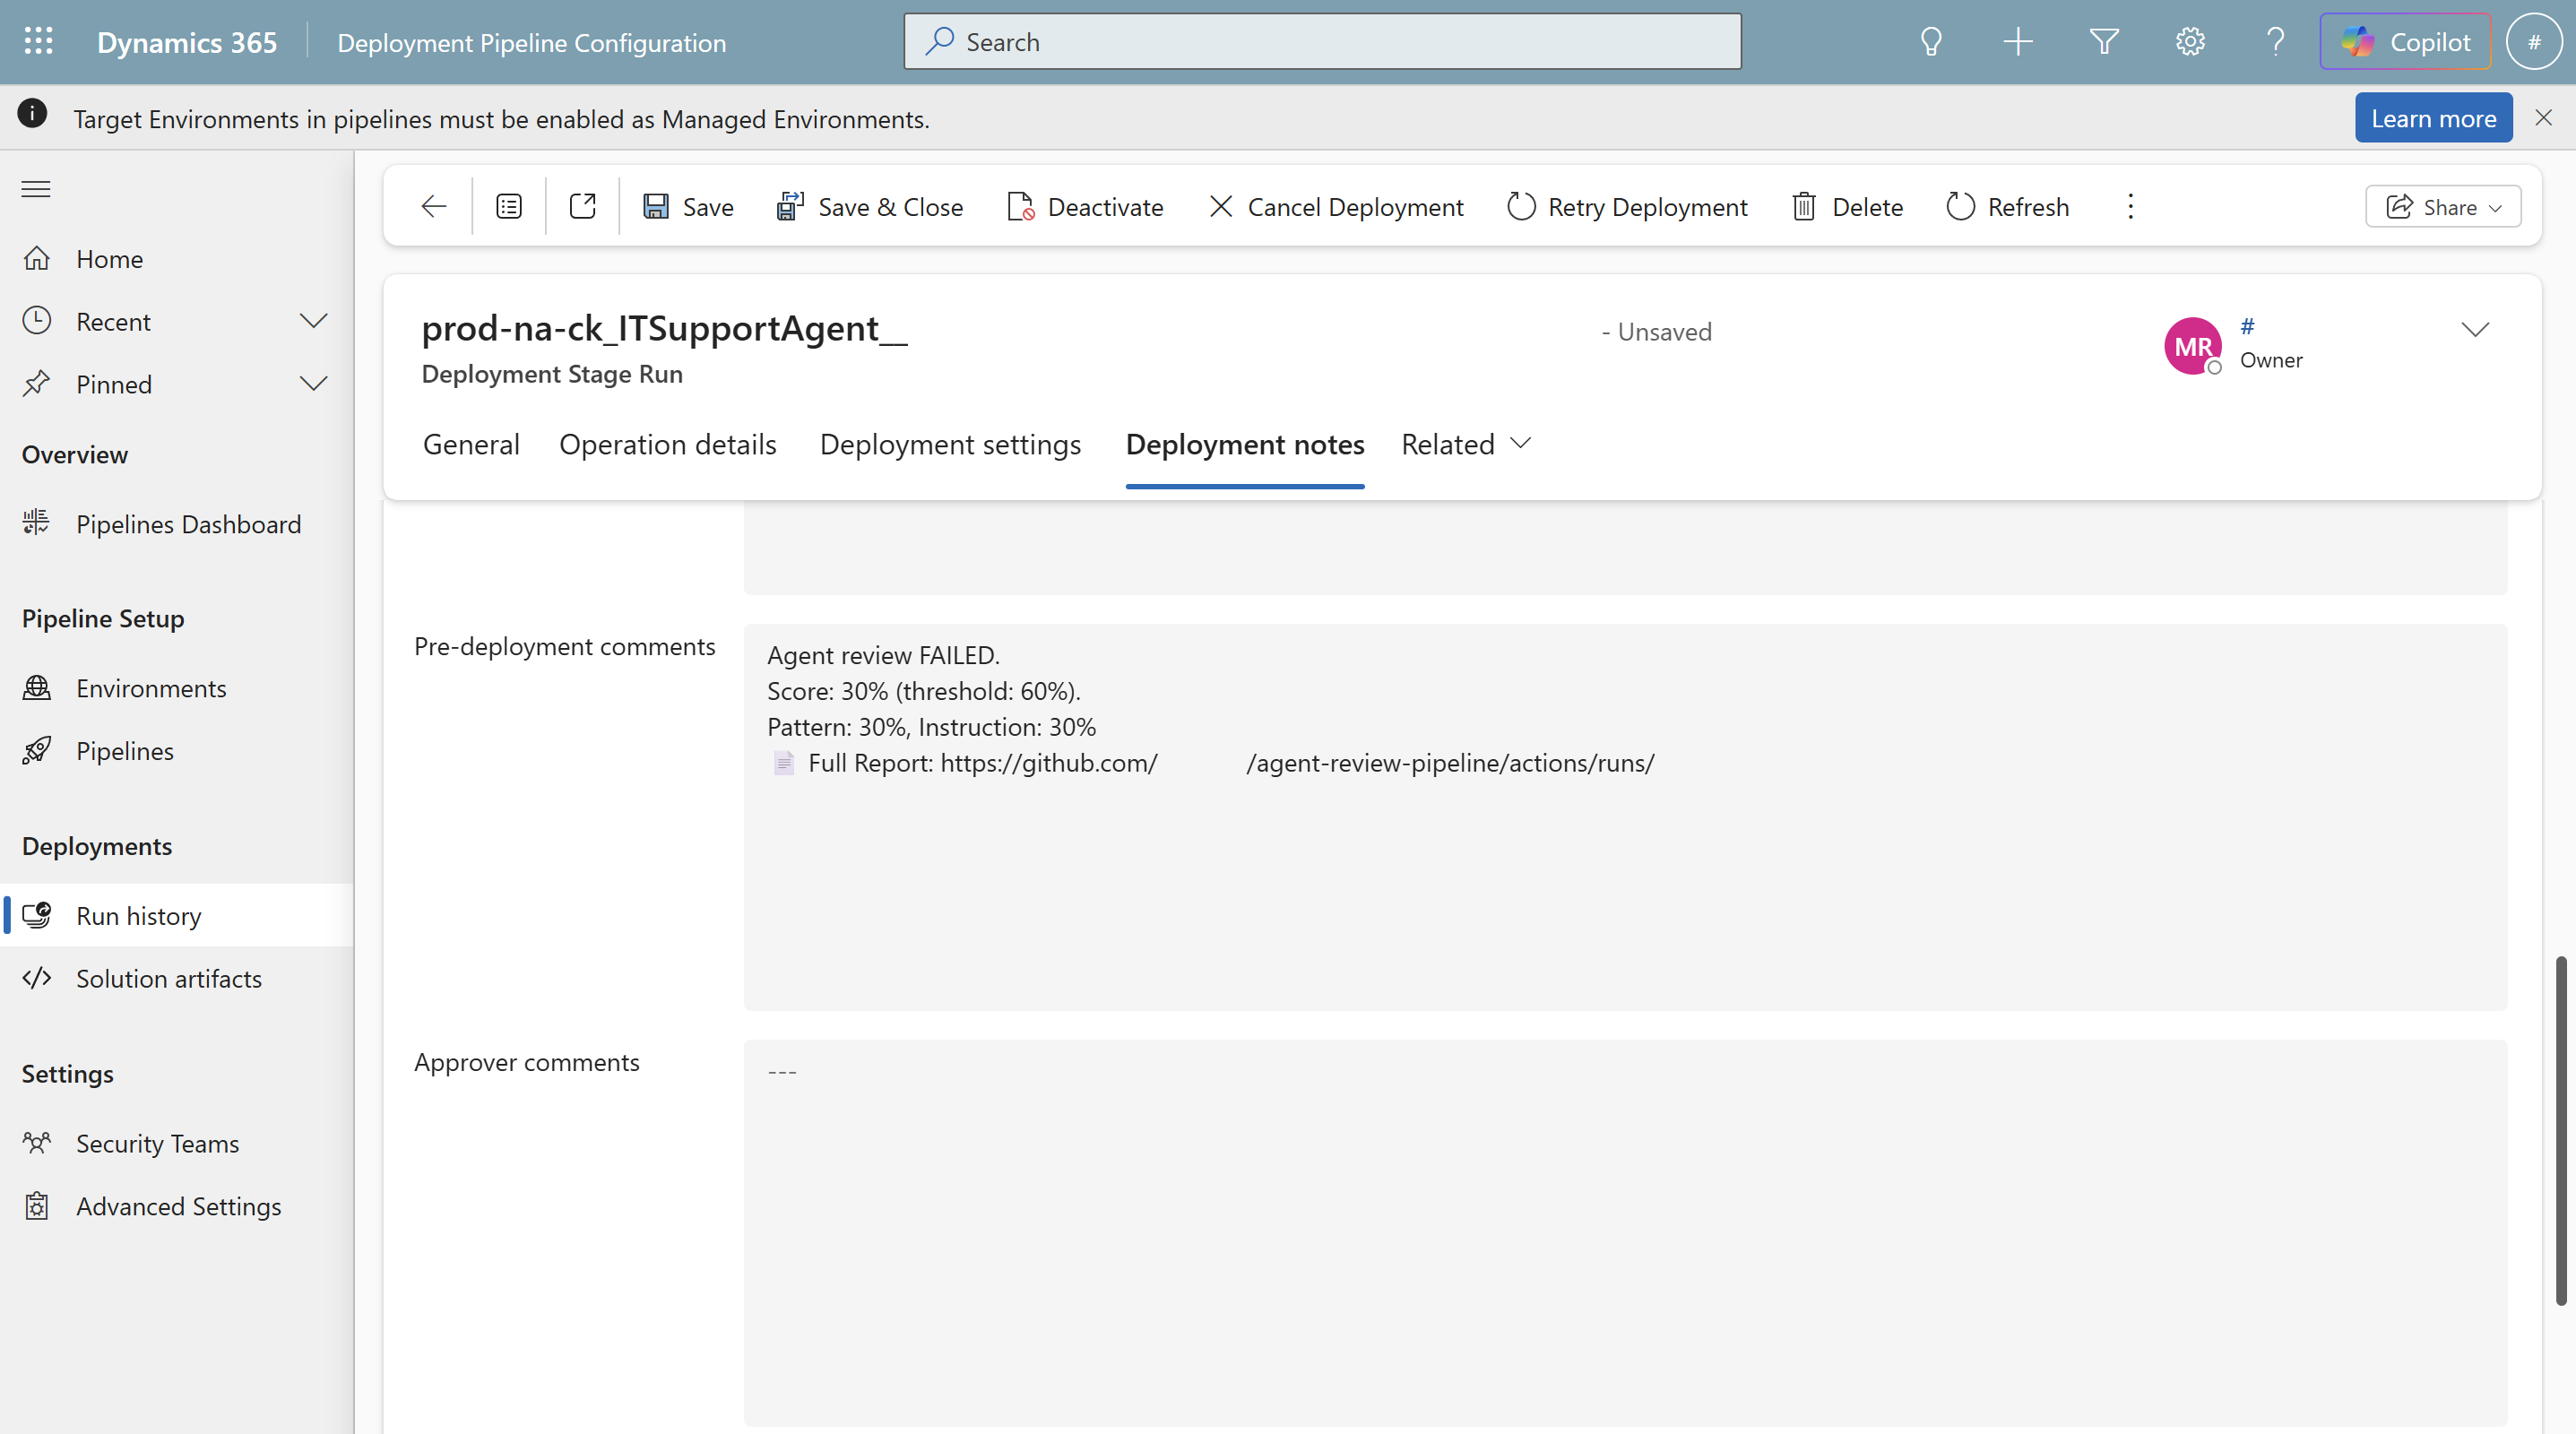Viewport: 2576px width, 1434px height.
Task: Delete this deployment stage run
Action: tap(1847, 207)
